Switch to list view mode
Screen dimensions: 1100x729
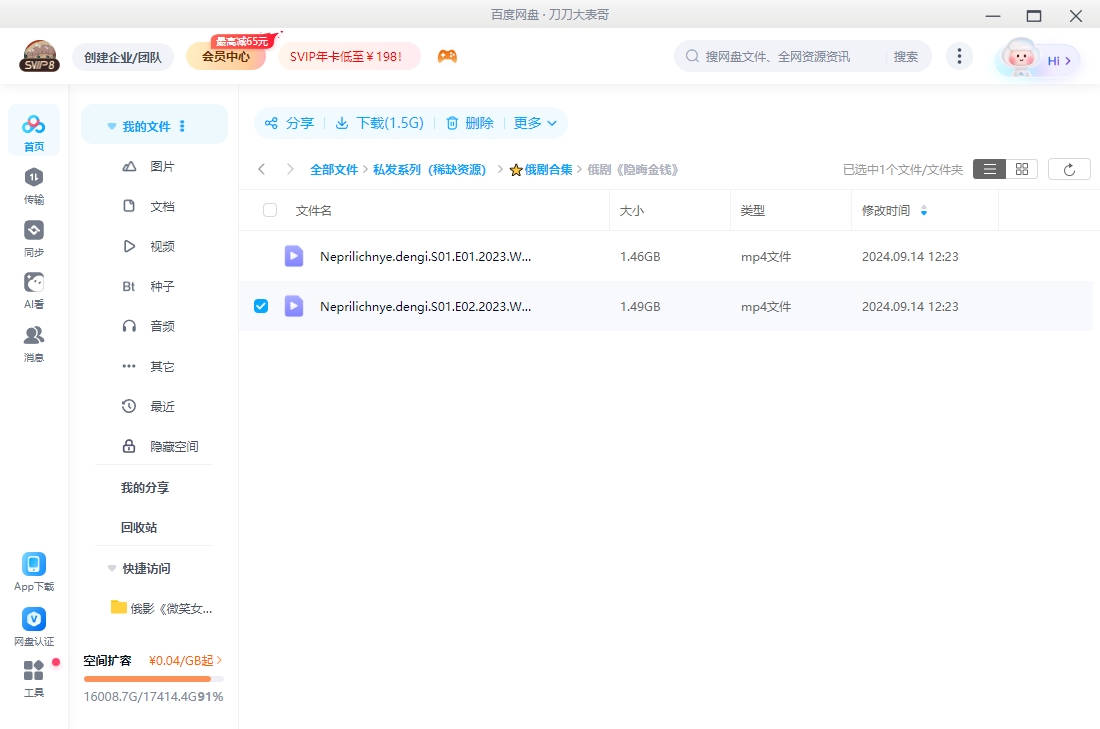pyautogui.click(x=989, y=170)
